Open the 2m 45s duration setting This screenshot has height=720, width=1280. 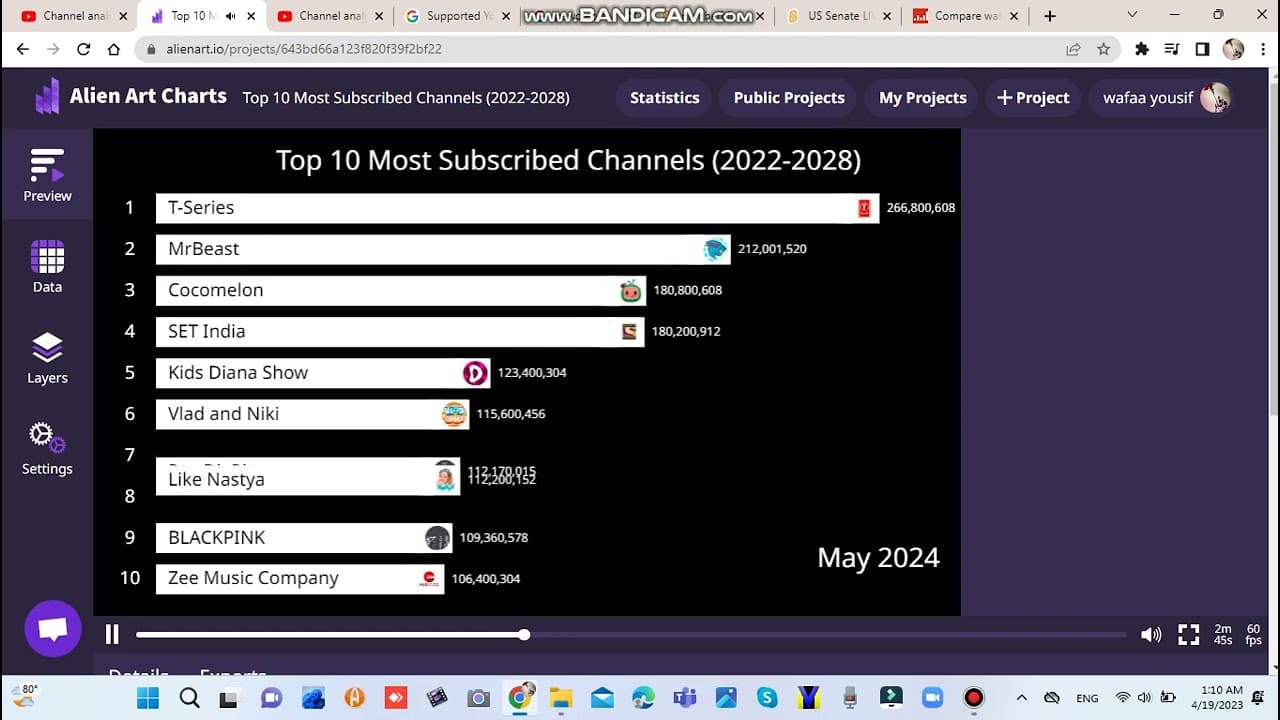click(x=1223, y=635)
